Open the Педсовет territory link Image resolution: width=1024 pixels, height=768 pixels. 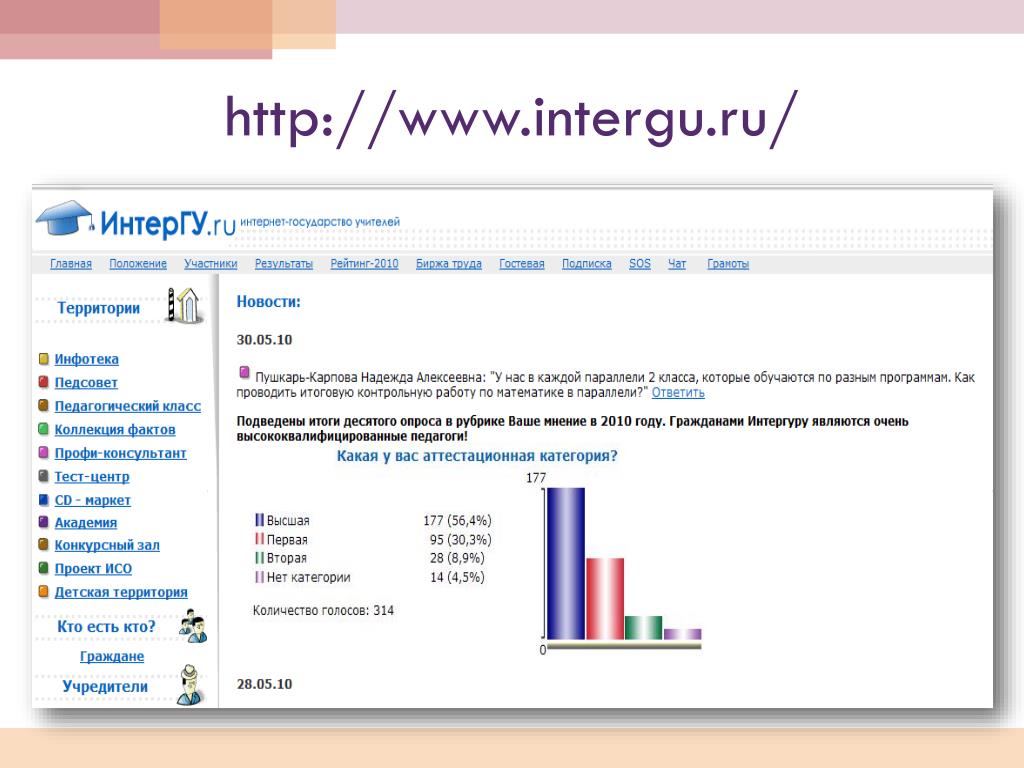click(86, 383)
